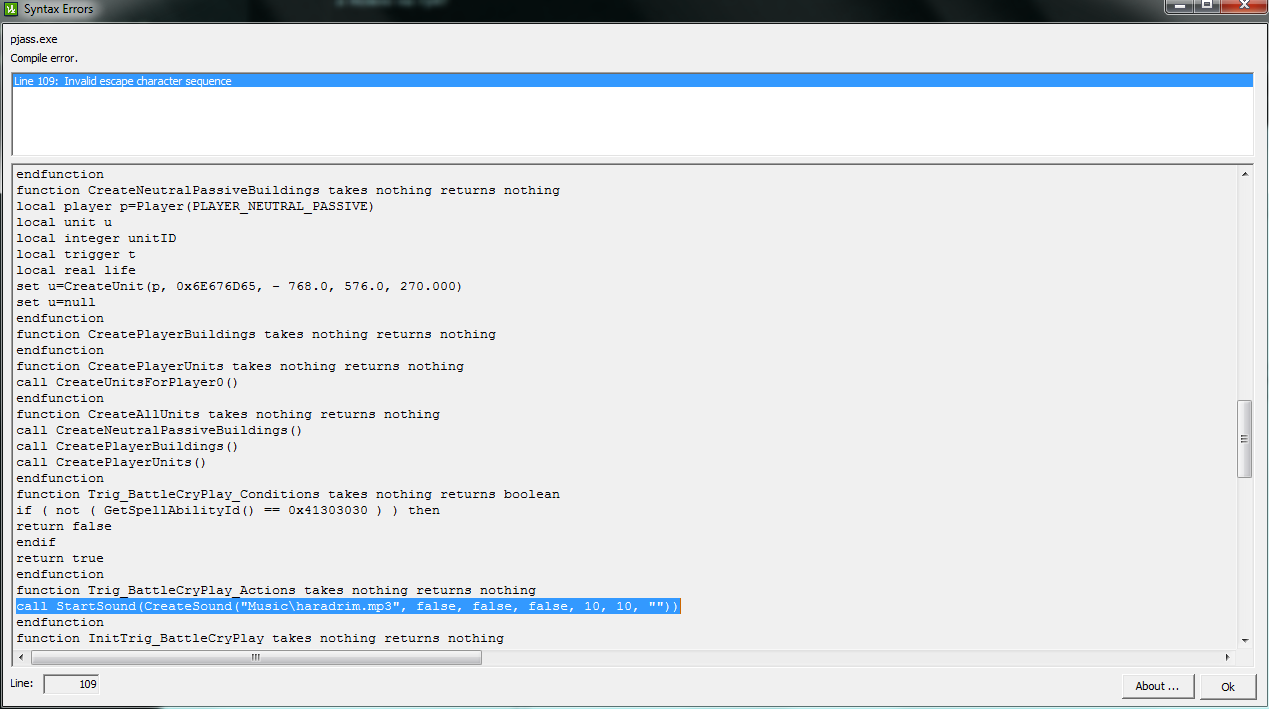This screenshot has width=1269, height=709.
Task: Open the About ... dialog
Action: pos(1157,686)
